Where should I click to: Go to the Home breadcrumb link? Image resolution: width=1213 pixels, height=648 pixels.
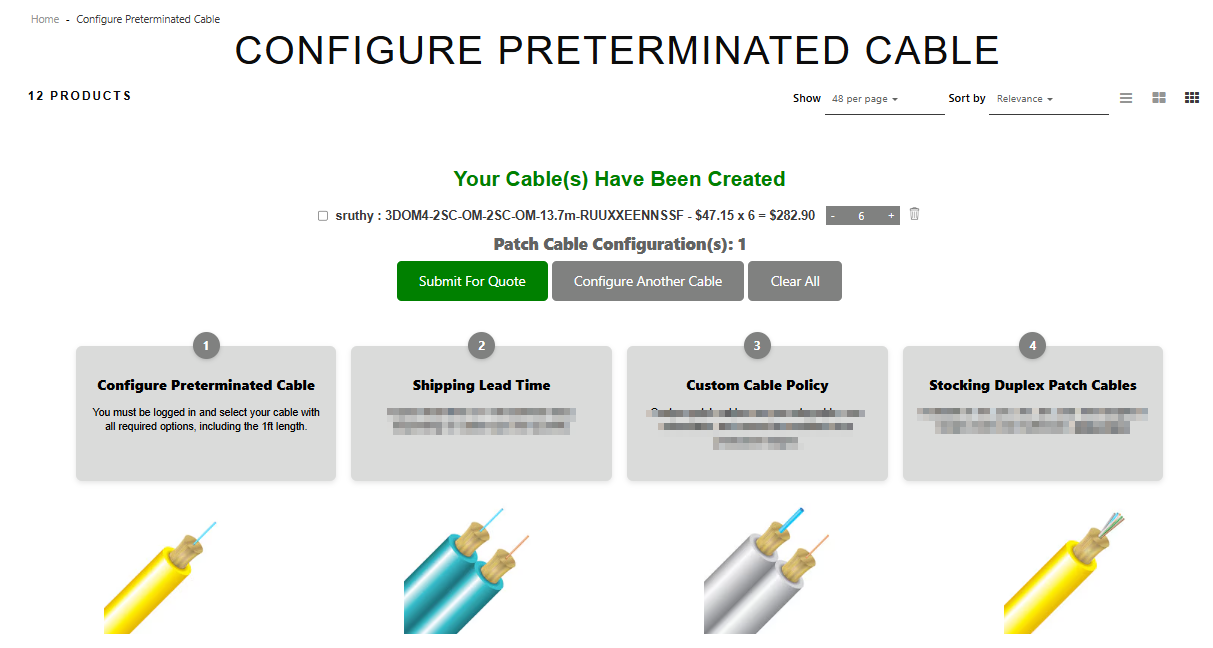point(45,19)
